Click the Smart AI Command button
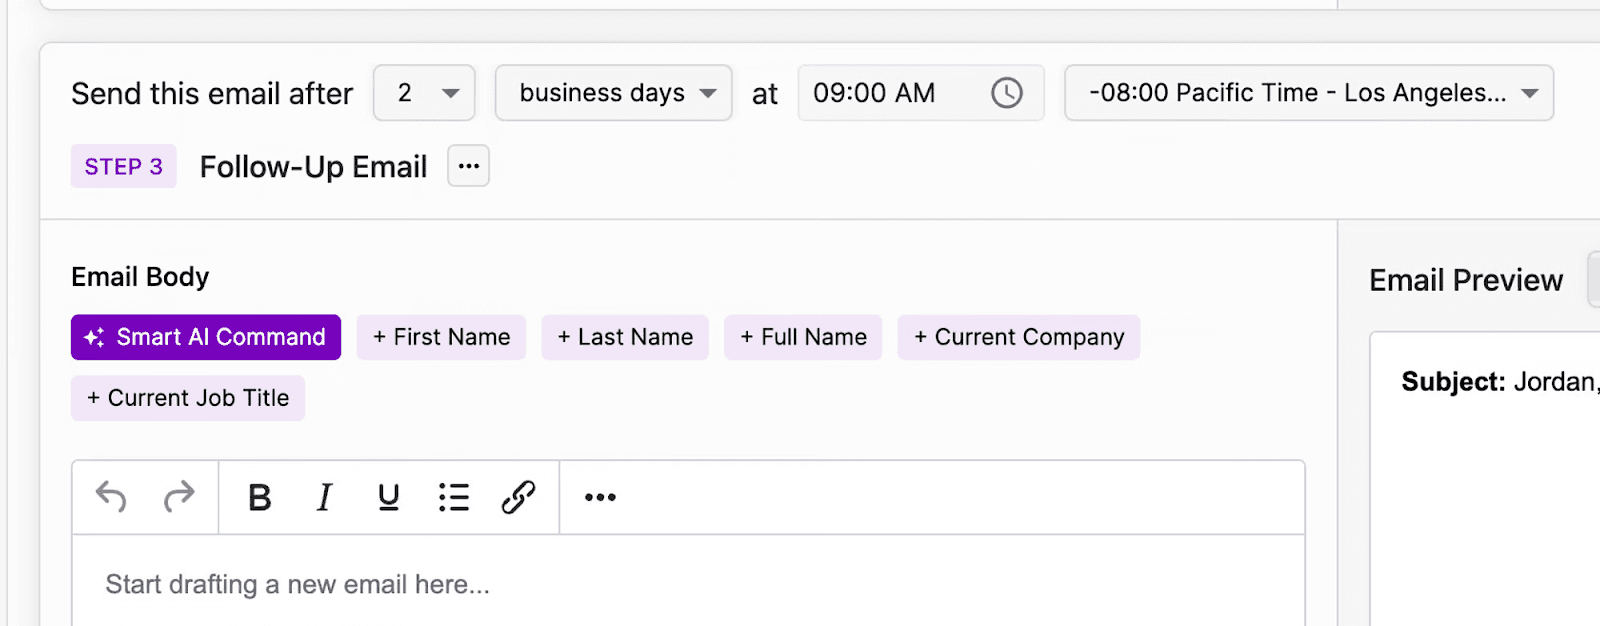 point(206,337)
